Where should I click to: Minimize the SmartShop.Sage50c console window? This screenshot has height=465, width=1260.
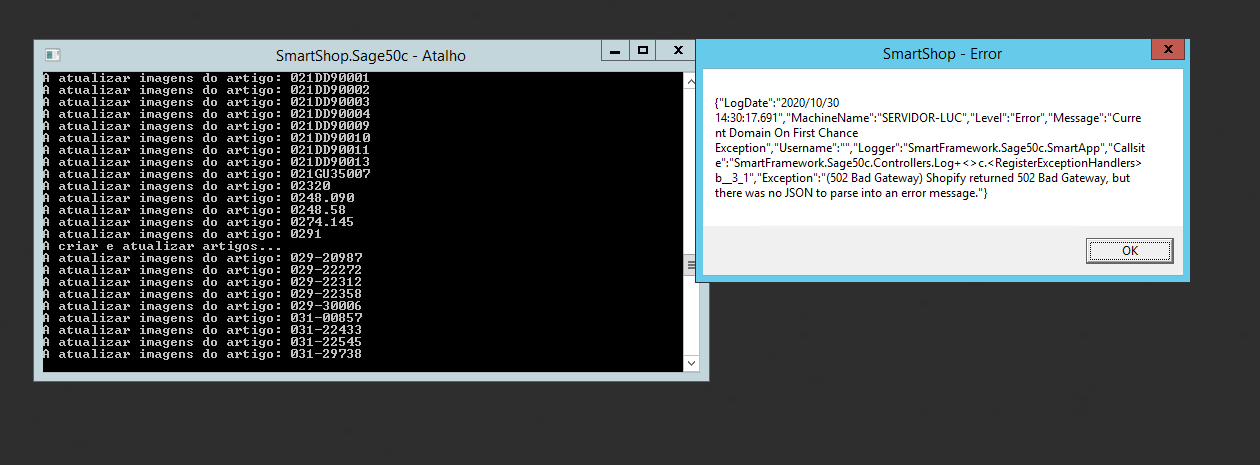click(615, 50)
